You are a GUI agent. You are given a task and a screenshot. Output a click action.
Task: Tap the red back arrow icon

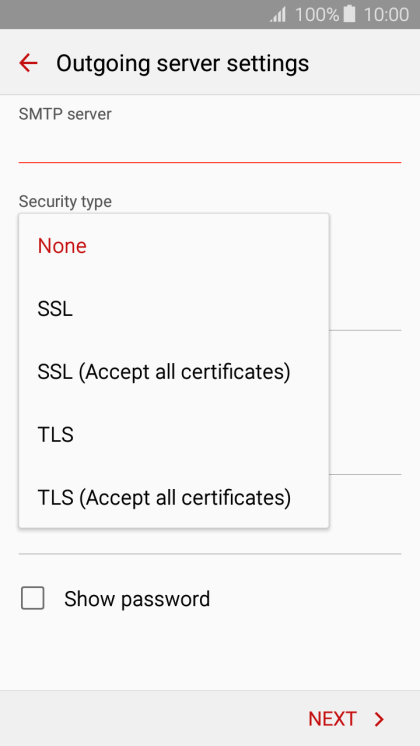[x=28, y=63]
